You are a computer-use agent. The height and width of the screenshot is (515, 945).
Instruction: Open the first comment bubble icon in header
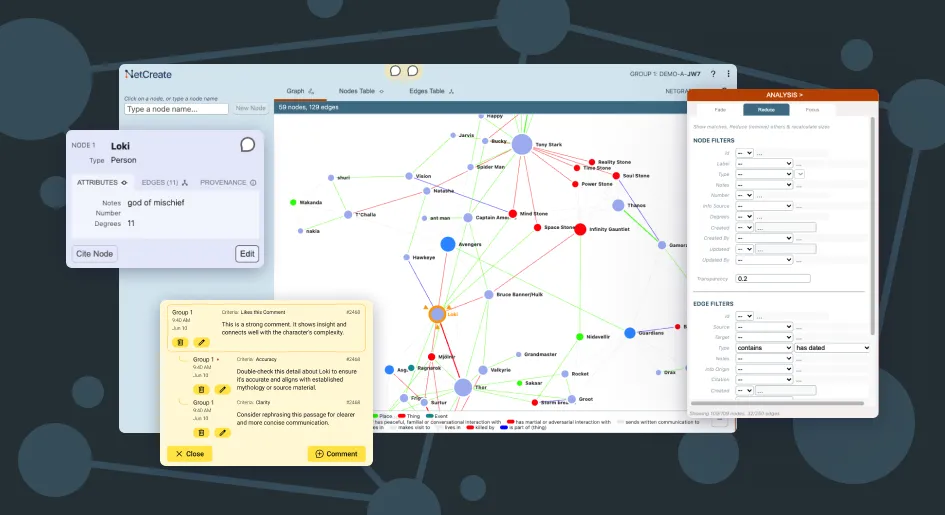(x=395, y=71)
